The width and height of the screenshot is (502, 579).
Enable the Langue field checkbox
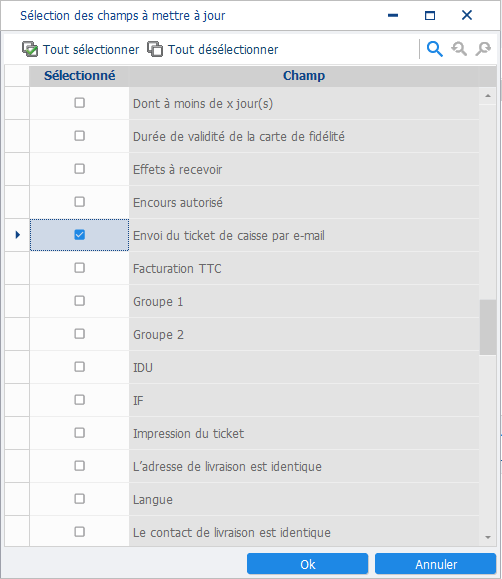tap(79, 499)
